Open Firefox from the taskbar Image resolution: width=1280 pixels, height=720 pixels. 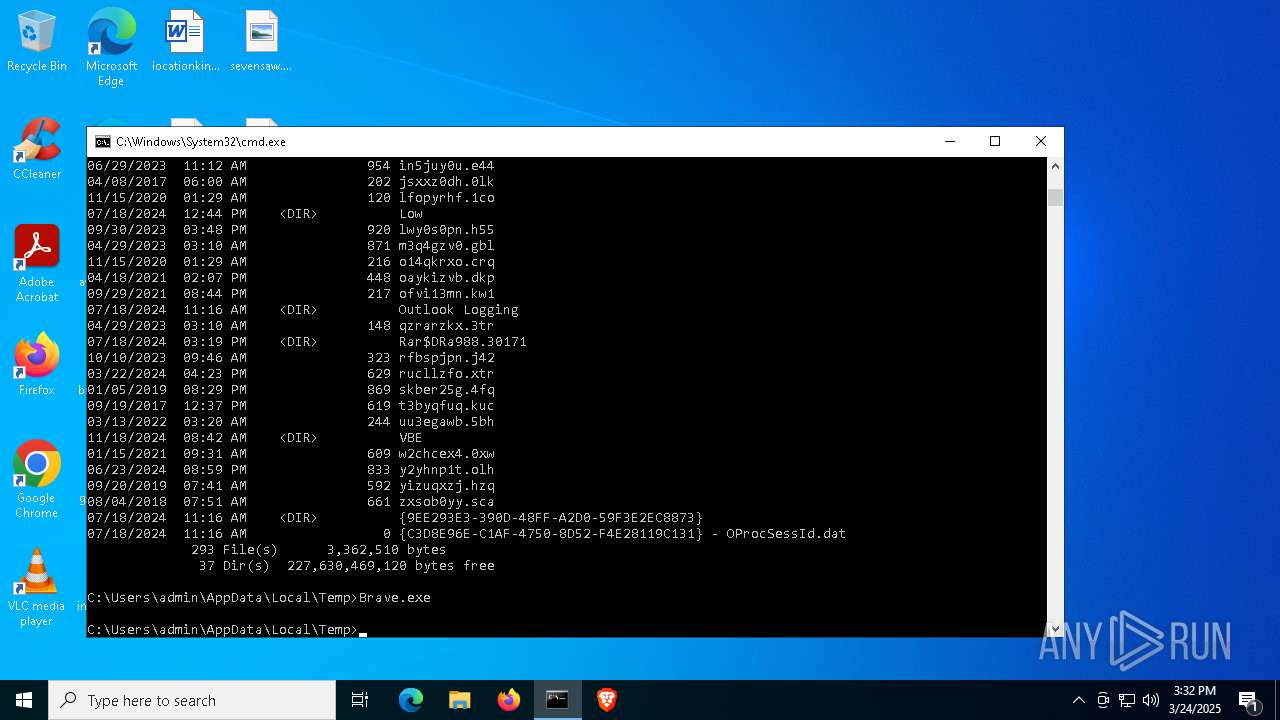[509, 700]
